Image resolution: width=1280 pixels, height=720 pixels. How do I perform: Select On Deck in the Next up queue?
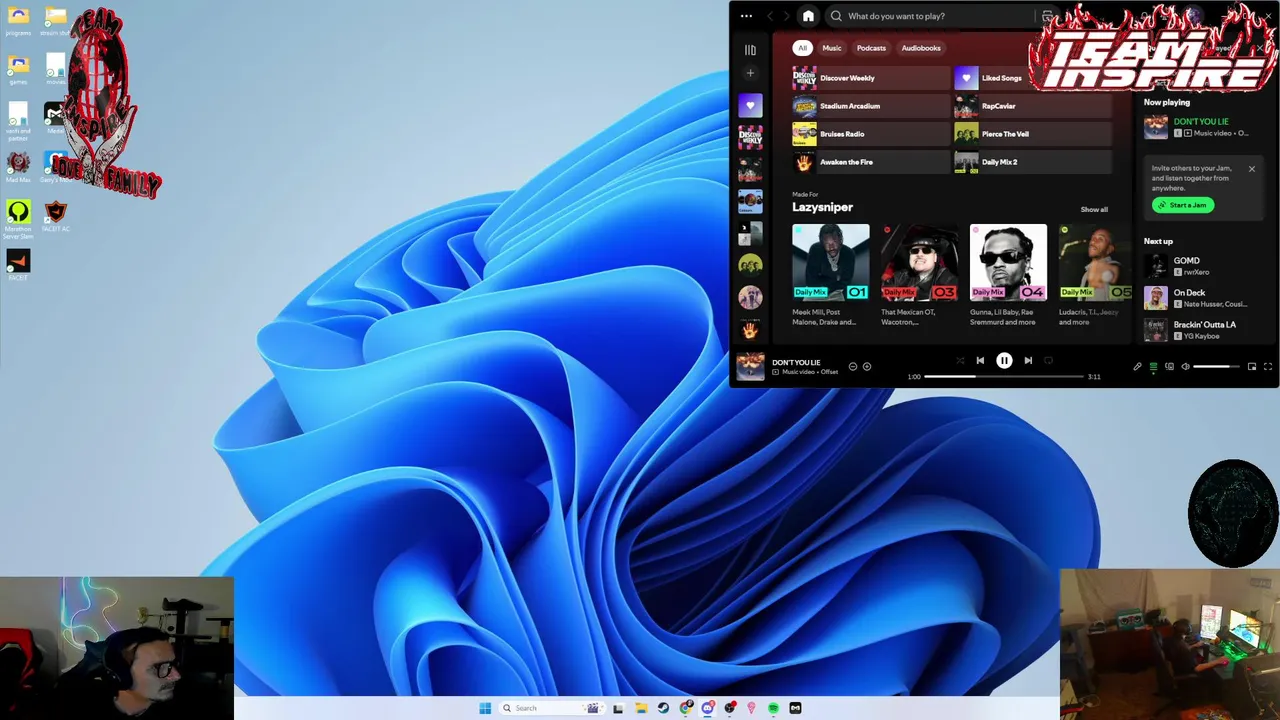click(1206, 298)
